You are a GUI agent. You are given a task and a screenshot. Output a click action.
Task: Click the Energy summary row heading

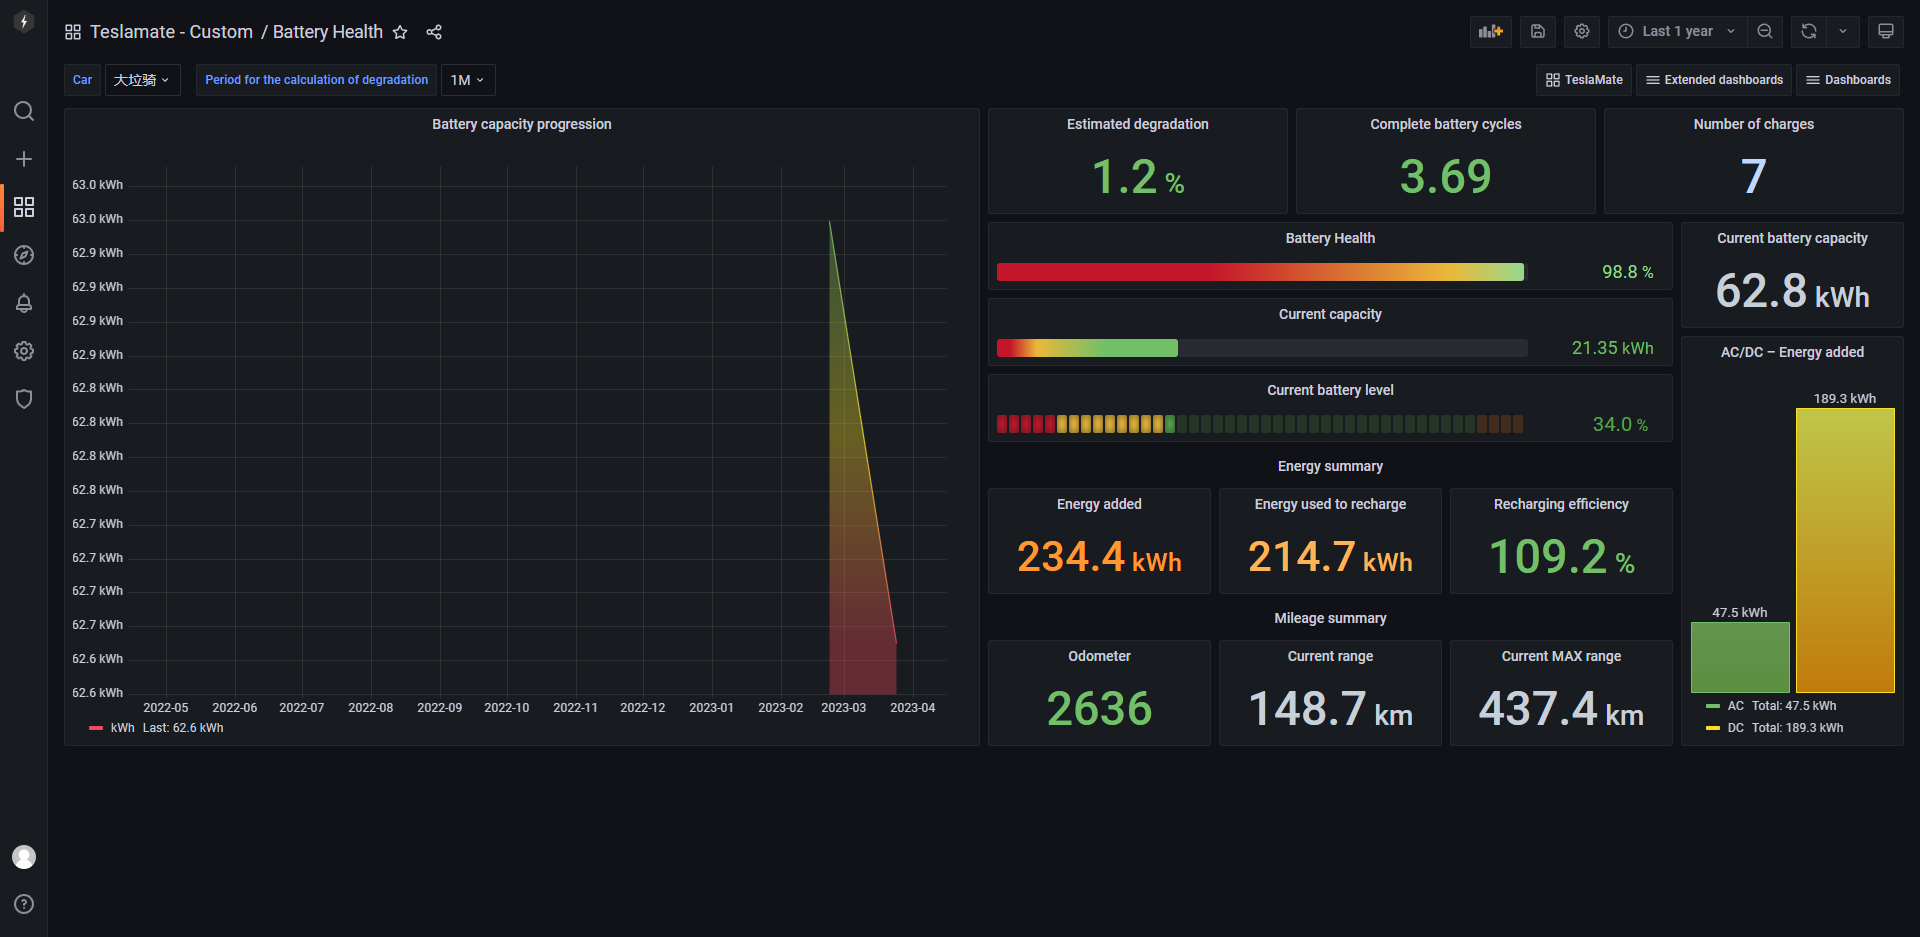[1330, 466]
